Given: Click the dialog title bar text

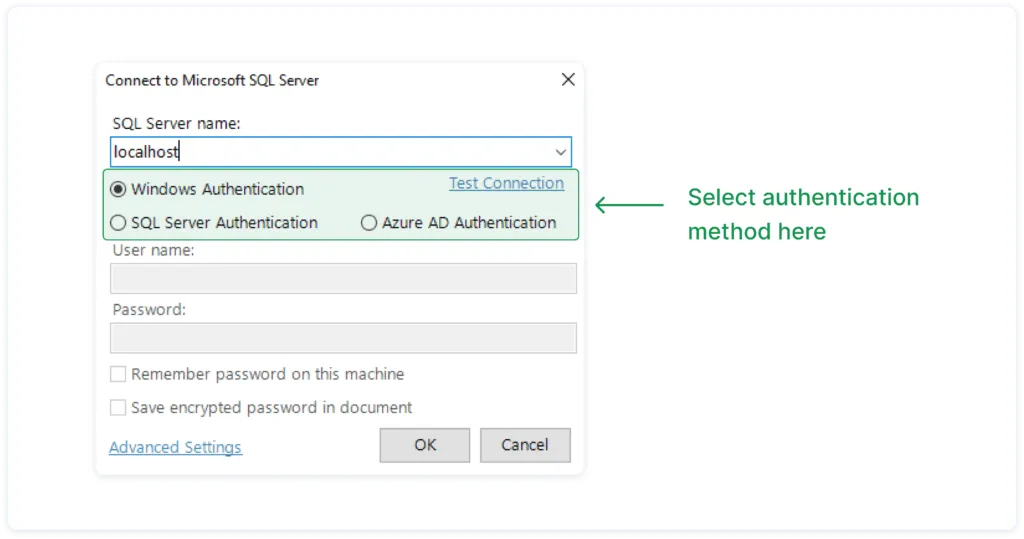Looking at the screenshot, I should 212,80.
